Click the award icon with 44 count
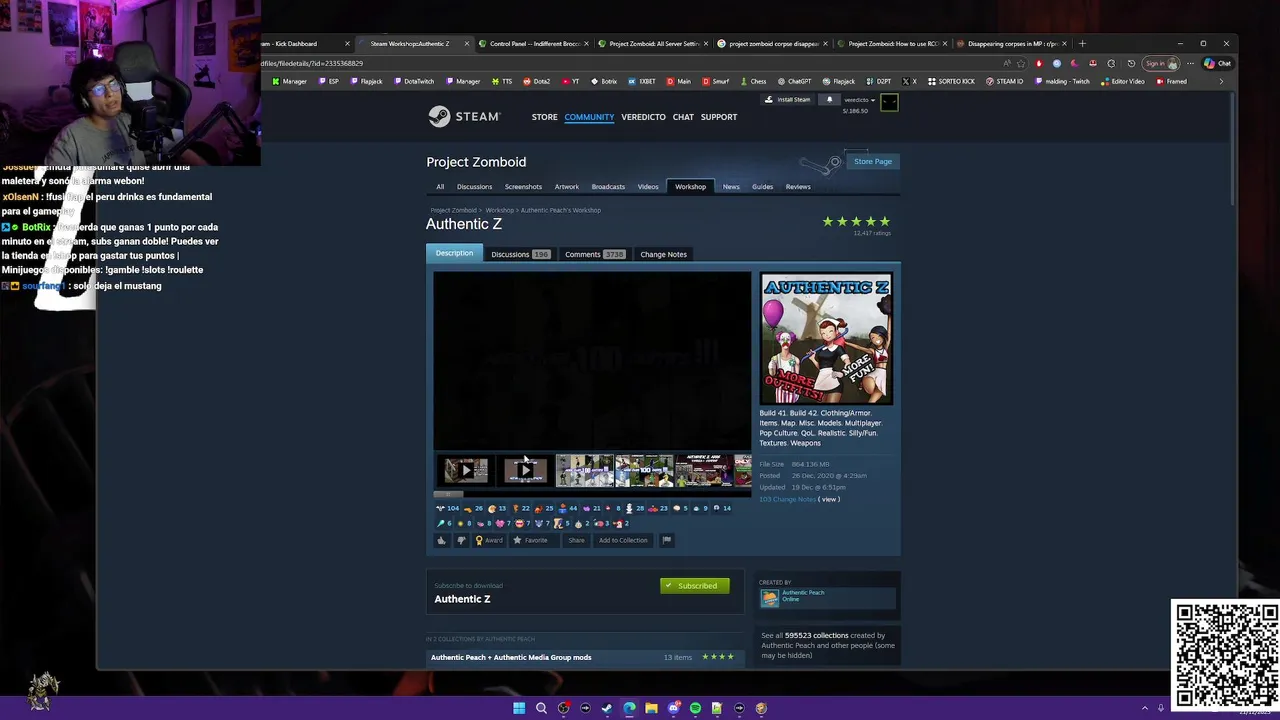Image resolution: width=1280 pixels, height=720 pixels. tap(567, 508)
